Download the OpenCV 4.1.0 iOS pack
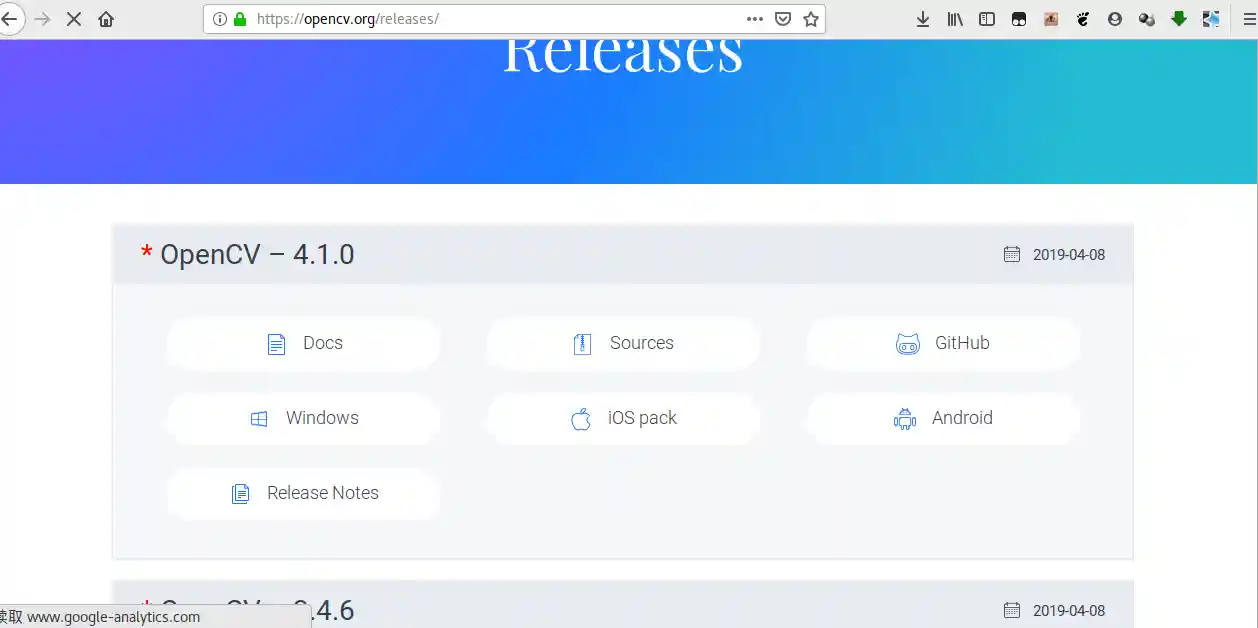The width and height of the screenshot is (1258, 628). (623, 418)
